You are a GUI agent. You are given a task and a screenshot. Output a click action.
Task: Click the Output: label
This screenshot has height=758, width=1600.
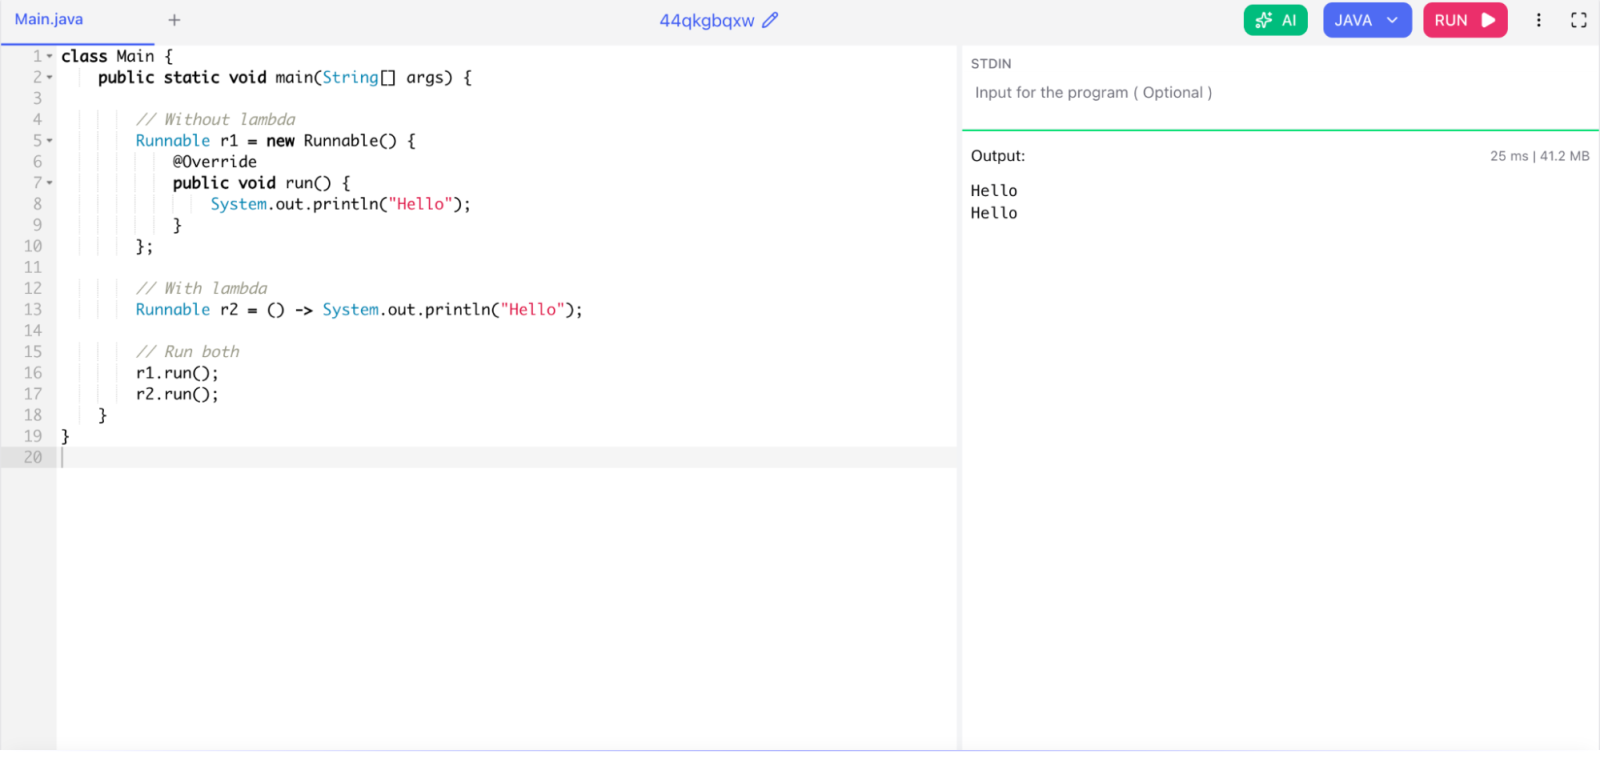(998, 156)
